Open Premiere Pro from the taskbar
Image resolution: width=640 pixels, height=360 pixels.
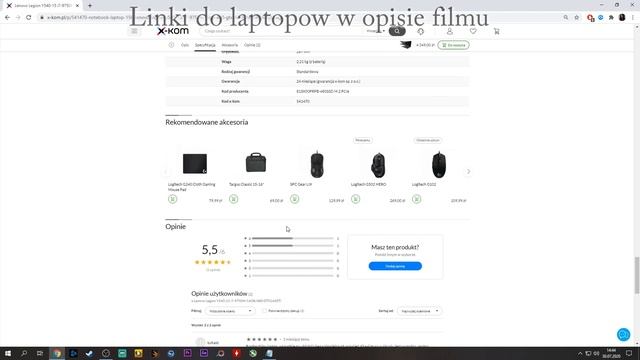pos(187,353)
